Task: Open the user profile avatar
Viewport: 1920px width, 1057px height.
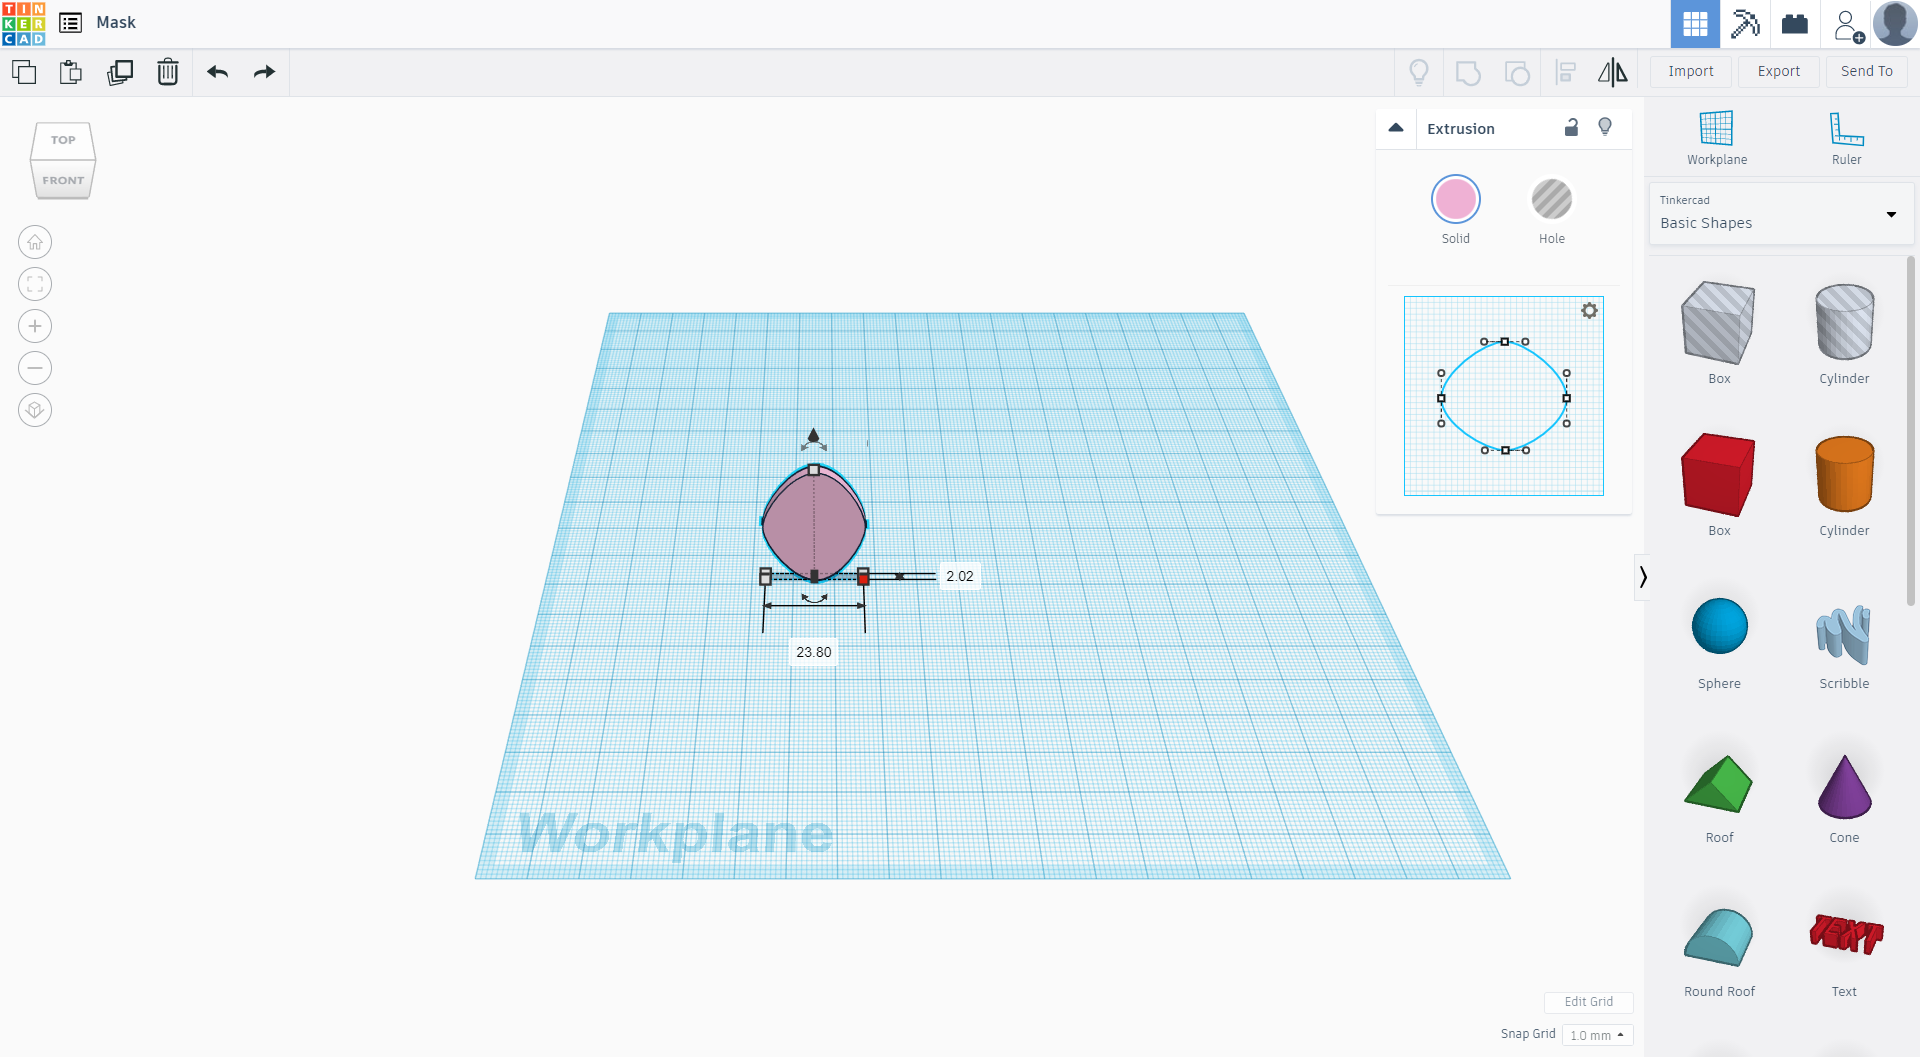Action: [x=1895, y=23]
